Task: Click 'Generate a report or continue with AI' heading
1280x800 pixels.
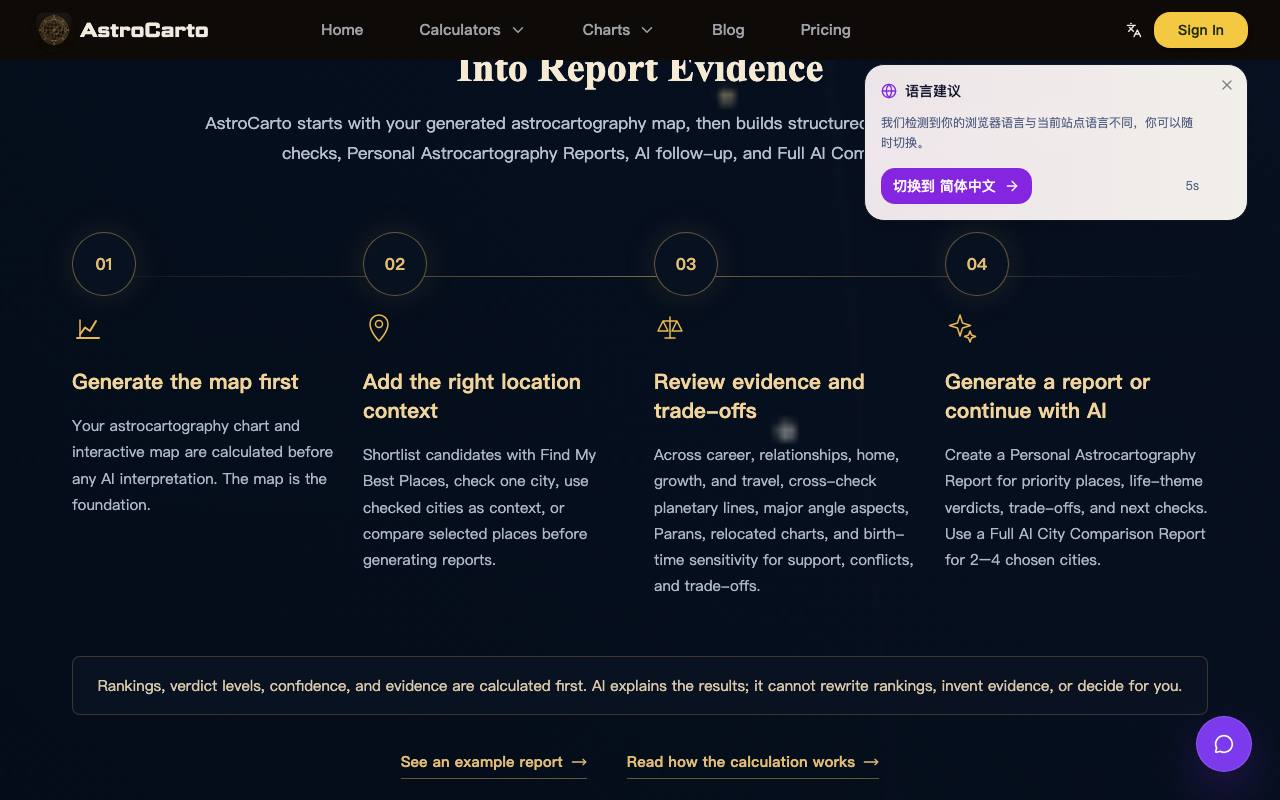Action: pyautogui.click(x=1047, y=396)
